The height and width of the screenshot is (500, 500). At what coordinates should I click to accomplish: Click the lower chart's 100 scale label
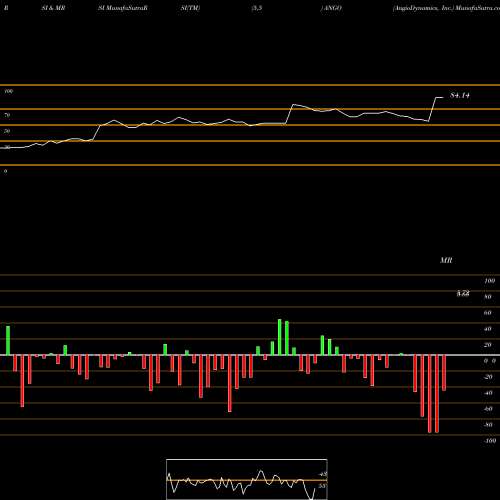[489, 281]
